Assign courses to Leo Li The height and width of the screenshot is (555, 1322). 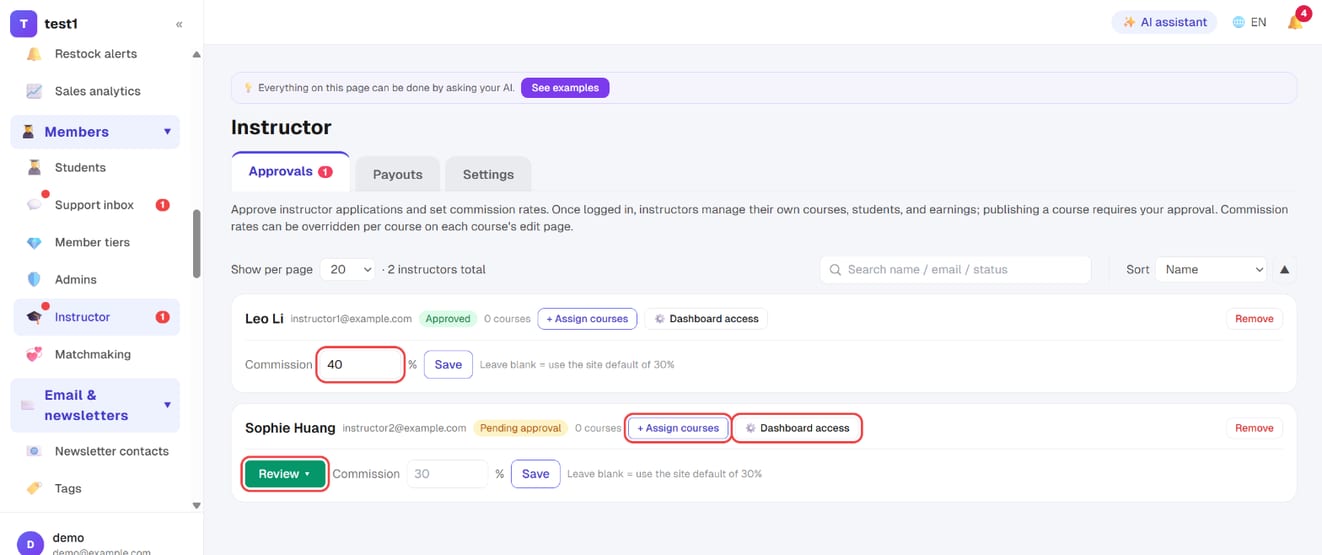(x=587, y=319)
